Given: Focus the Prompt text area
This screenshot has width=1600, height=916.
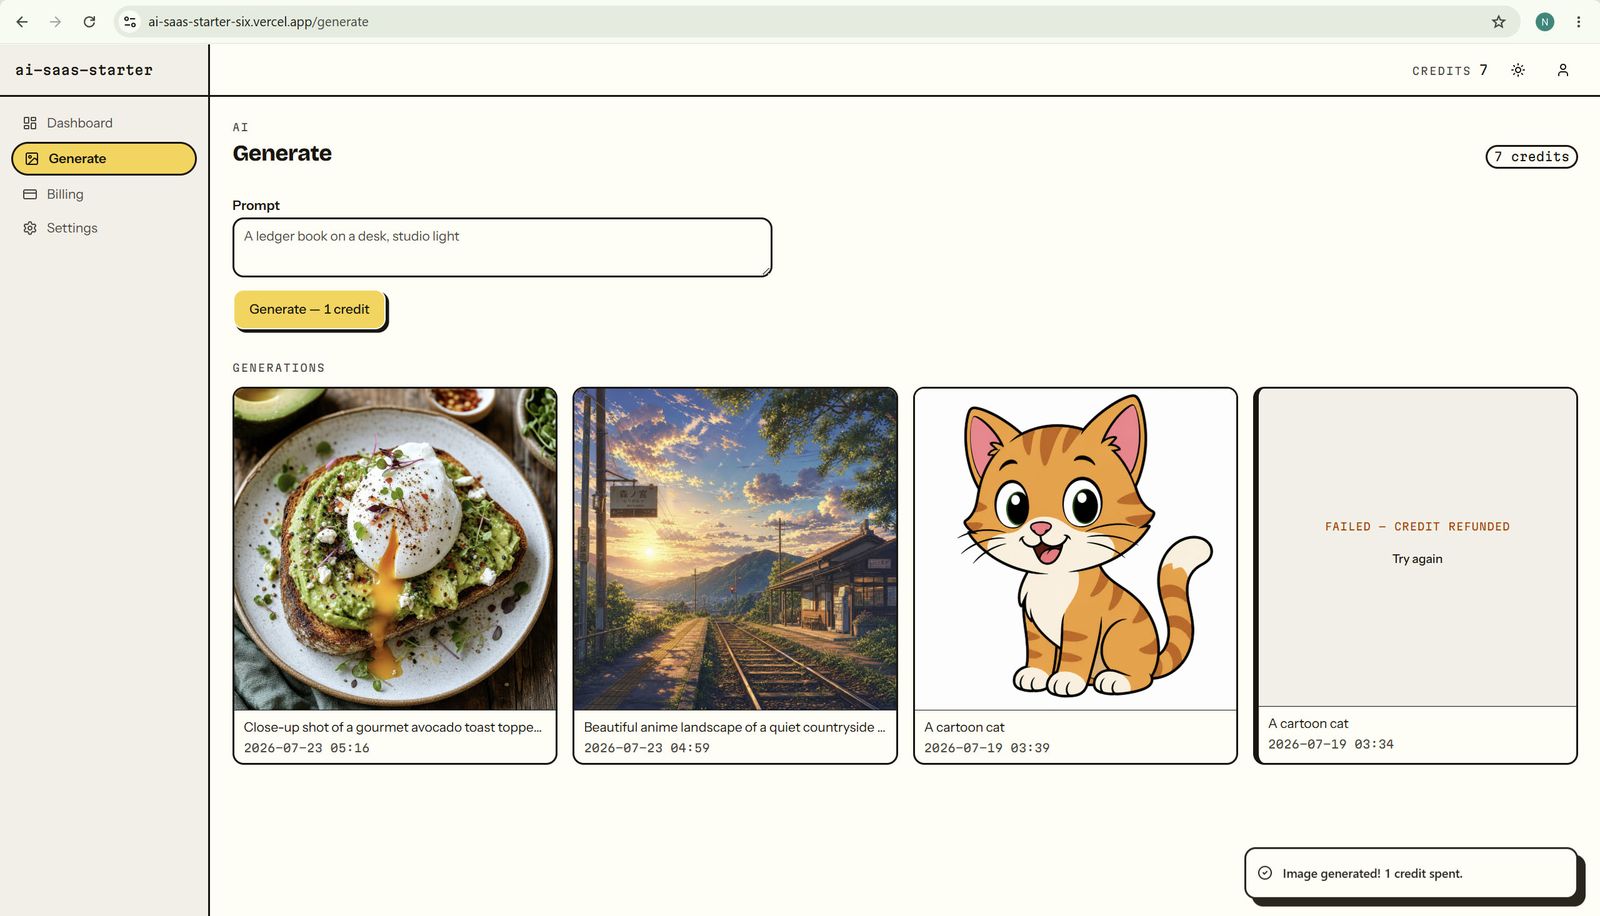Looking at the screenshot, I should point(502,247).
